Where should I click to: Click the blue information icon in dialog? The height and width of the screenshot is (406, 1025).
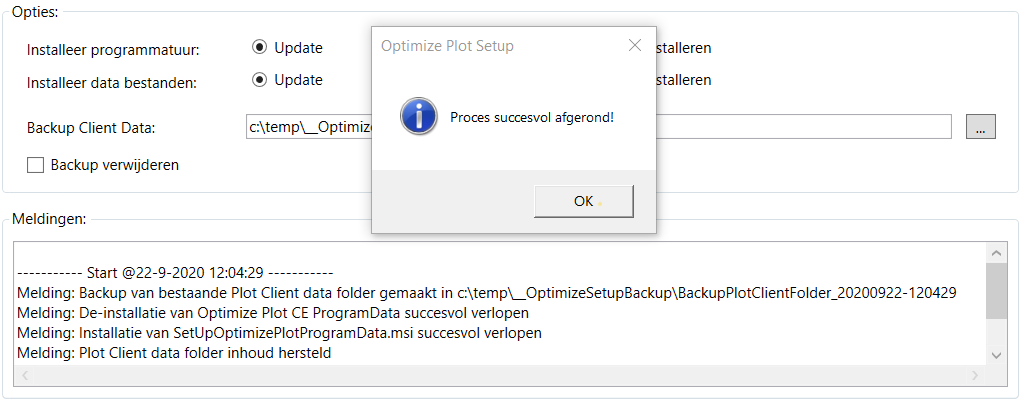418,117
